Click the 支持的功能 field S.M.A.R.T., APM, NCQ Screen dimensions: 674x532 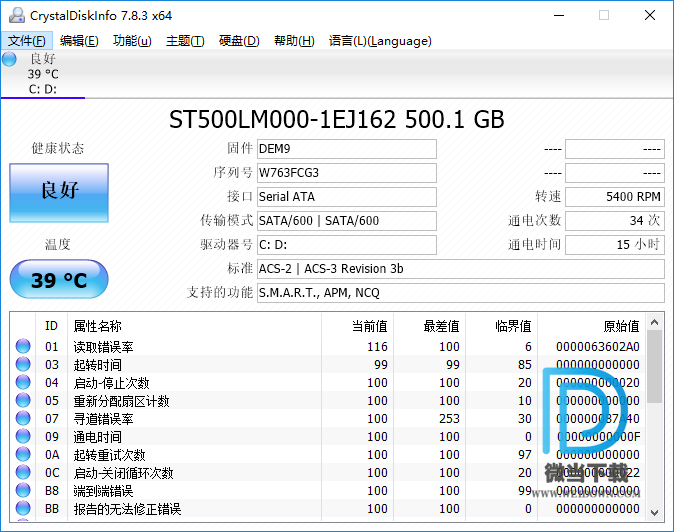461,293
